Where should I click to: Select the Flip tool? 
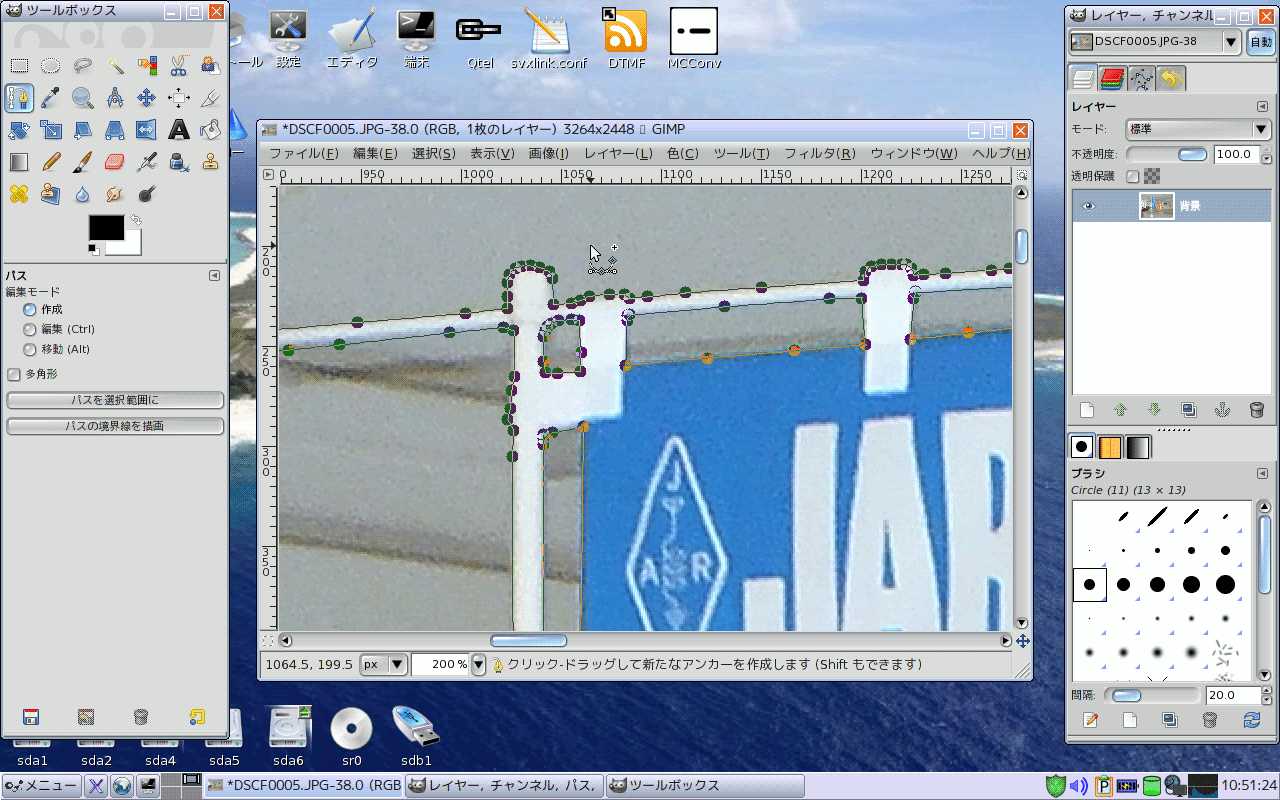[147, 130]
